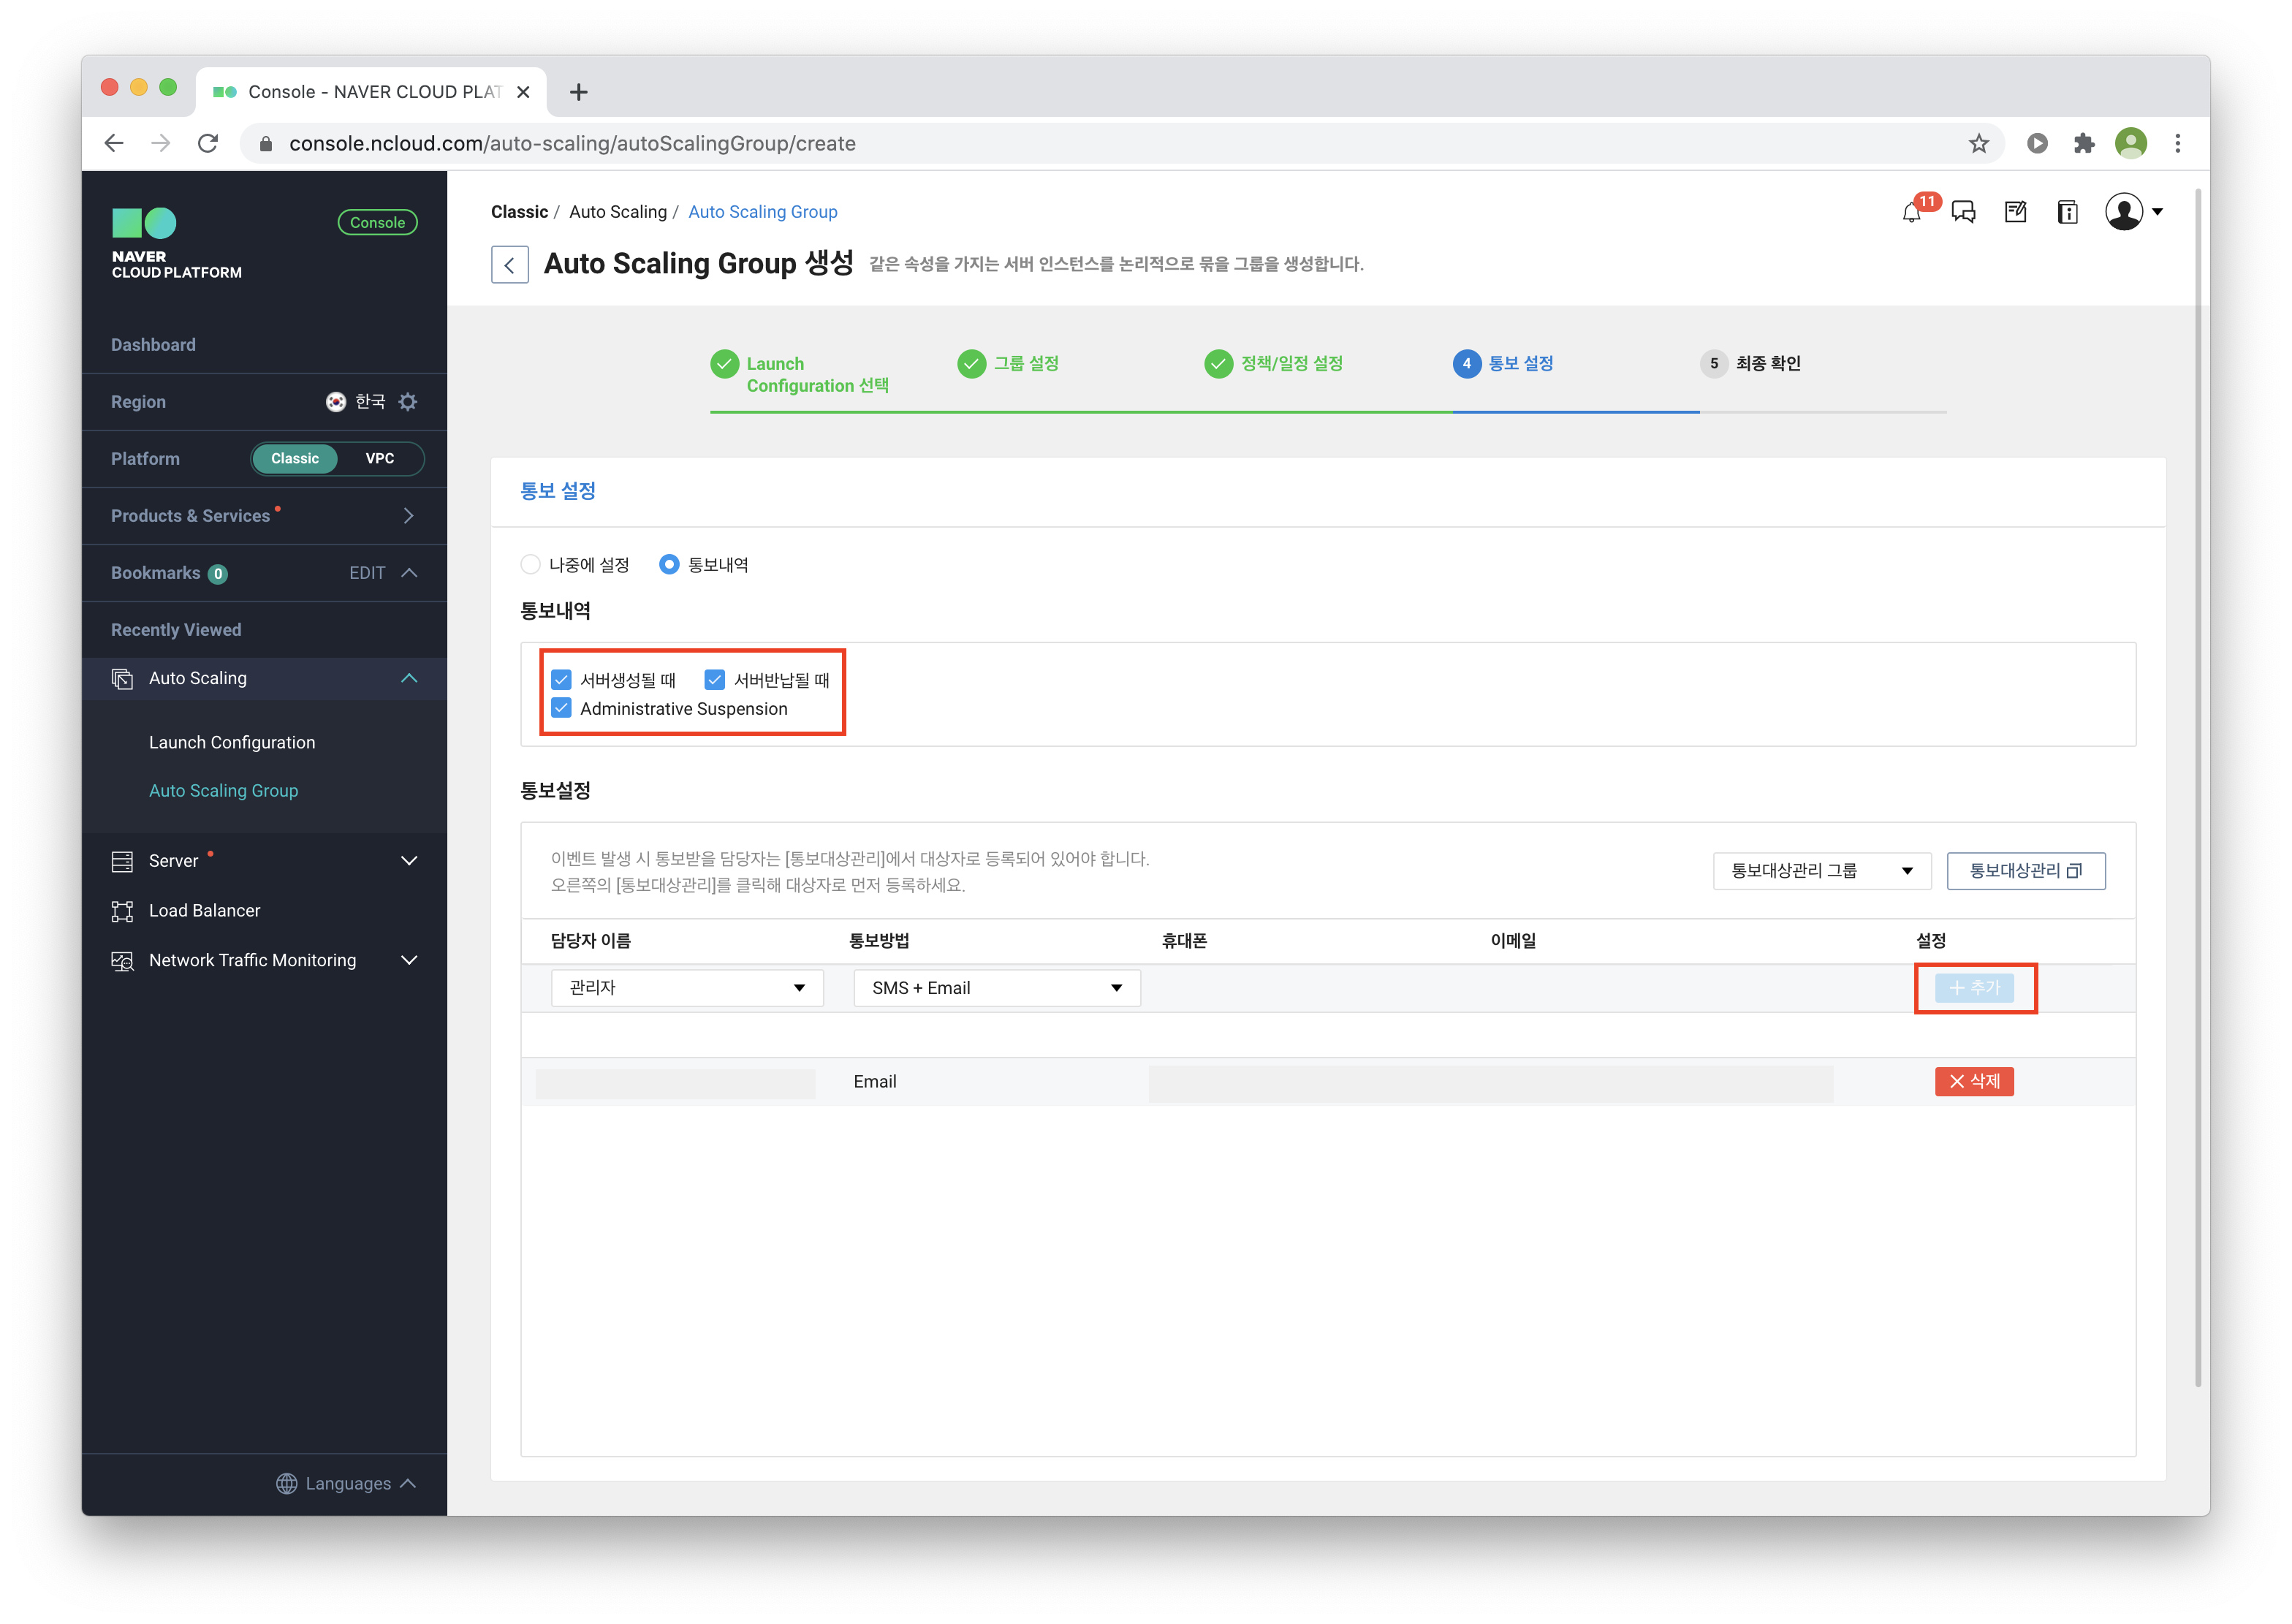The width and height of the screenshot is (2292, 1624).
Task: Open the 통보대상관리 그룹 dropdown
Action: point(1821,871)
